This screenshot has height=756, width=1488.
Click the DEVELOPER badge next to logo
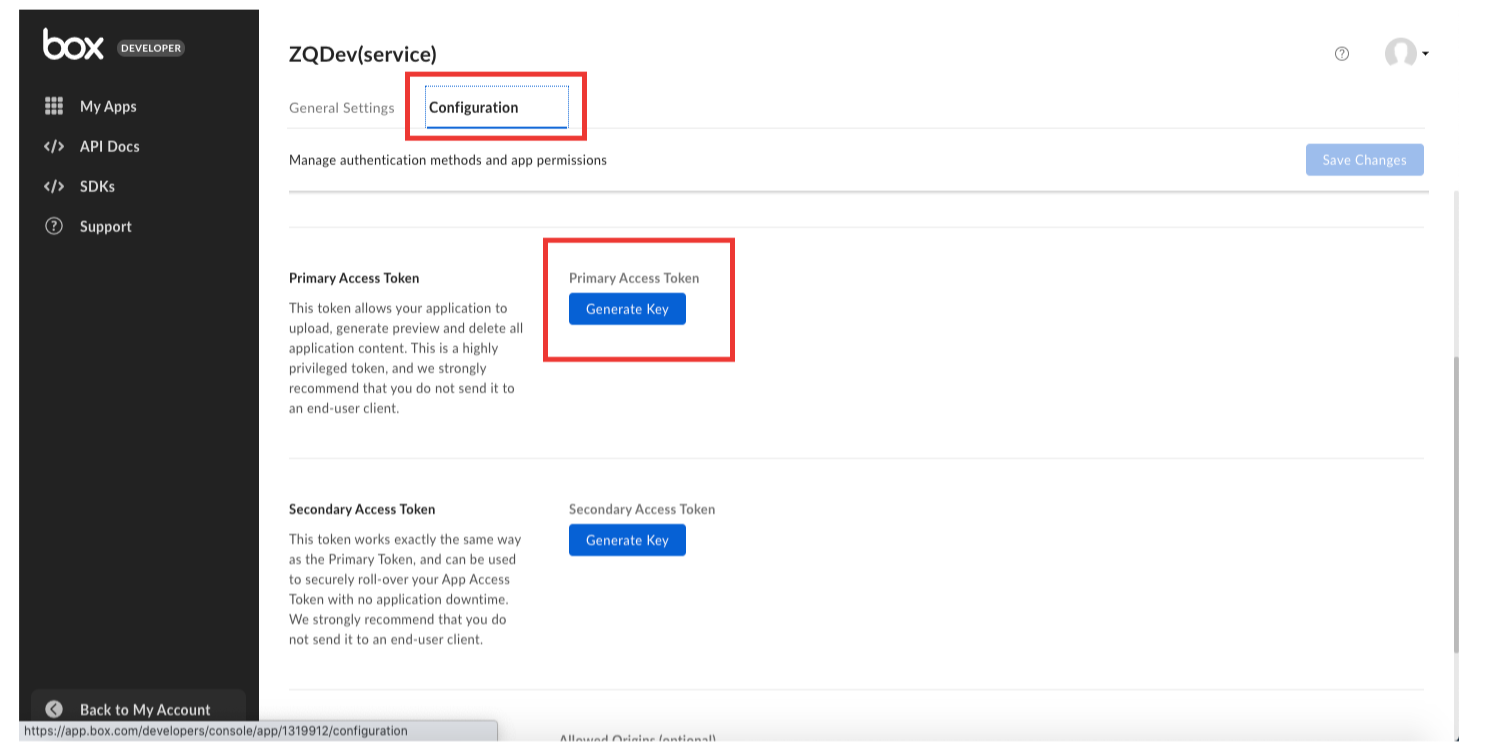click(x=151, y=48)
